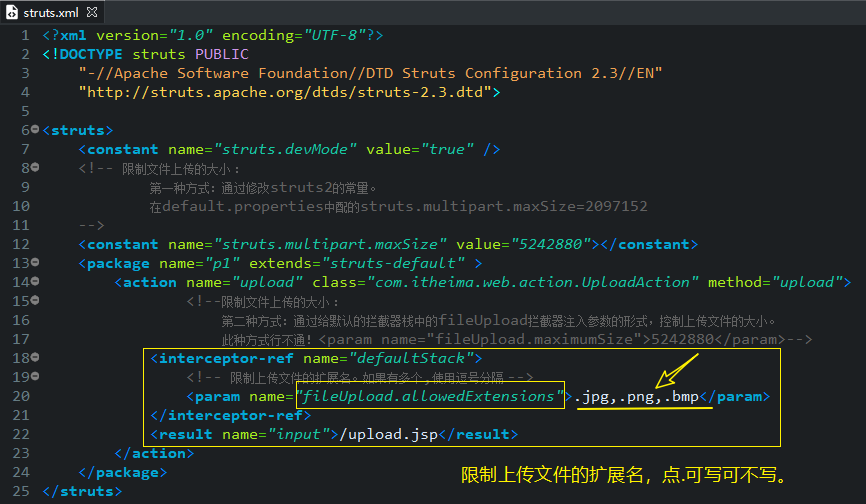Image resolution: width=866 pixels, height=504 pixels.
Task: Click line number 12 in the gutter
Action: pyautogui.click(x=20, y=244)
